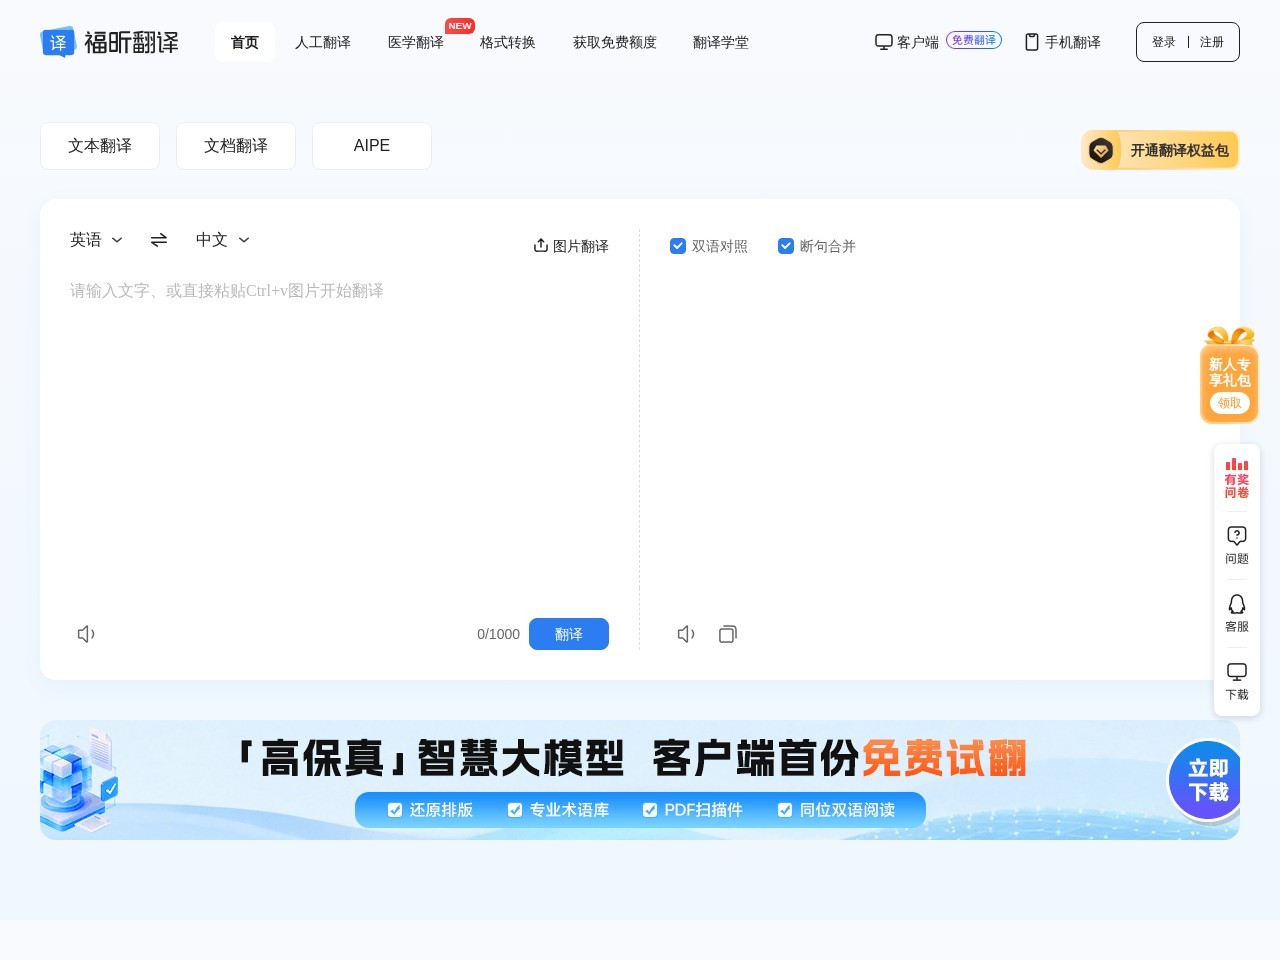Play source text audio speaker icon
This screenshot has width=1280, height=960.
pyautogui.click(x=86, y=634)
